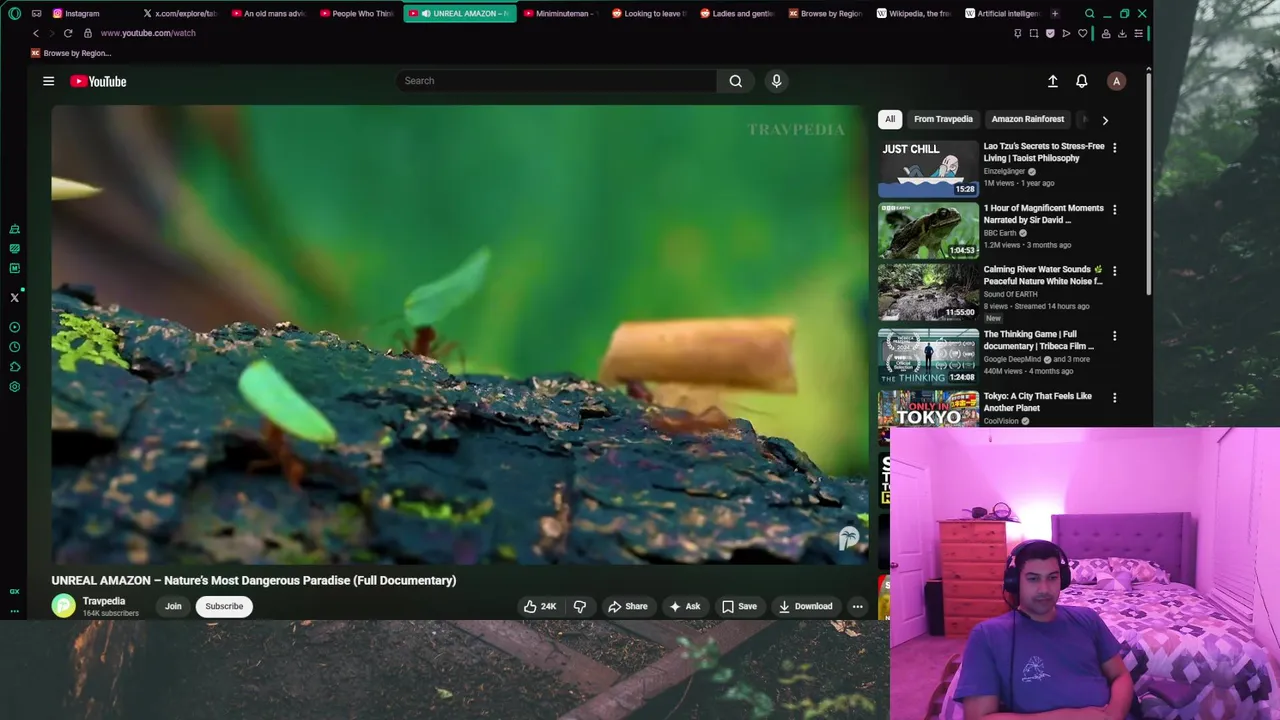
Task: Open the Easy Setup sliders icon
Action: point(1138,33)
